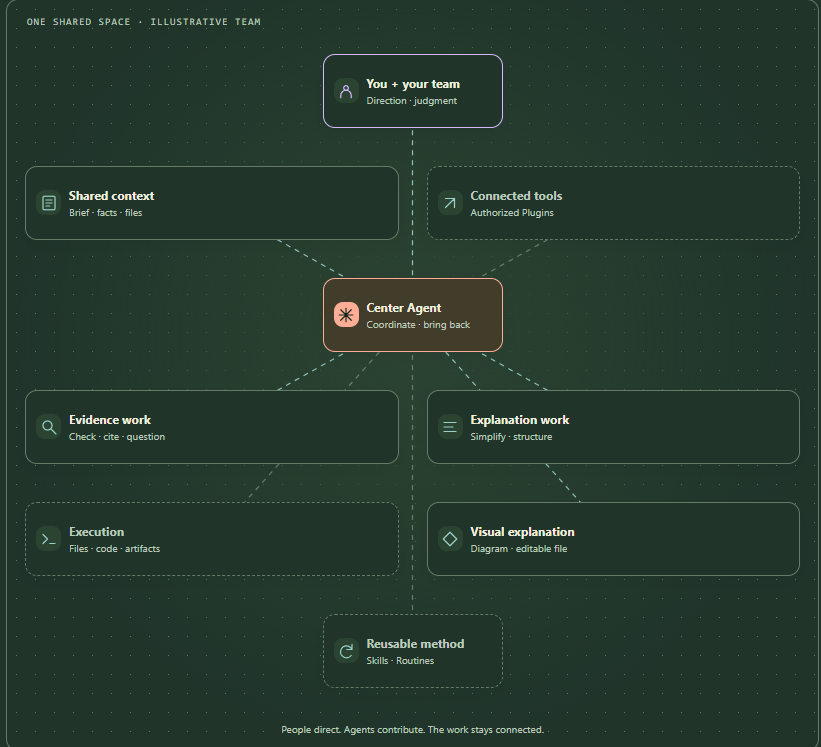The height and width of the screenshot is (747, 821).
Task: Click the 'Authorized Plugins' subtitle
Action: [x=512, y=213]
